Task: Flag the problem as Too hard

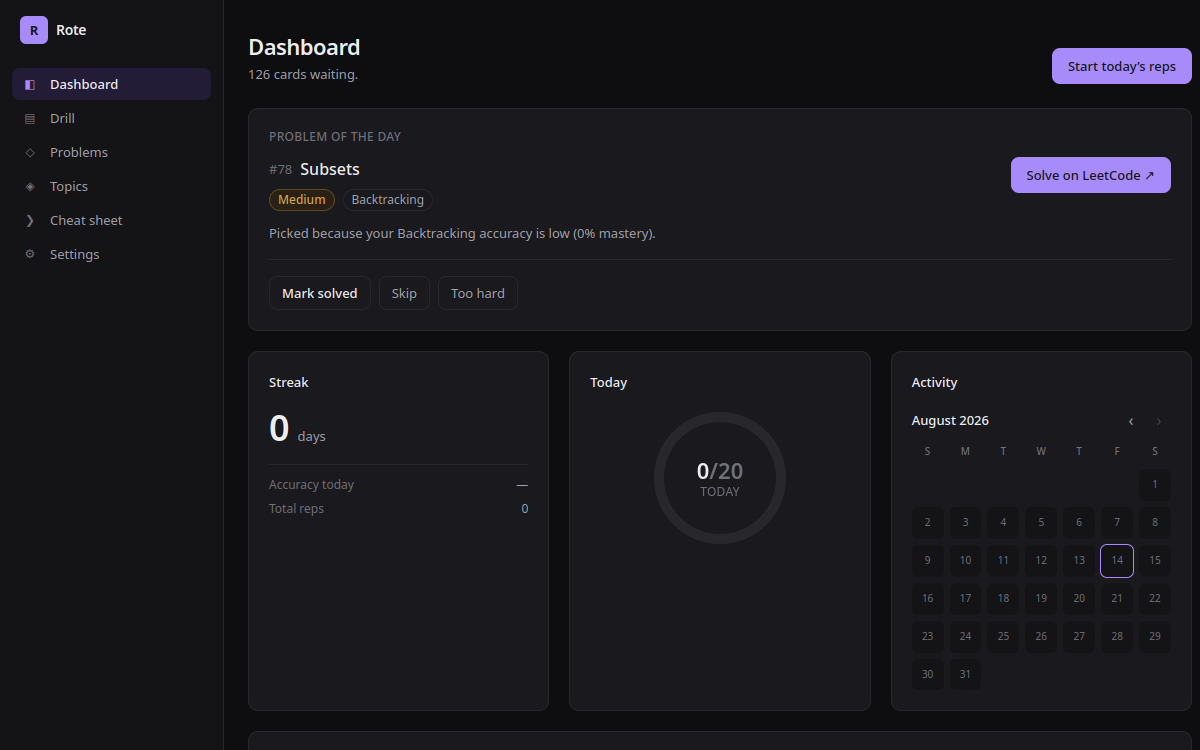Action: coord(478,293)
